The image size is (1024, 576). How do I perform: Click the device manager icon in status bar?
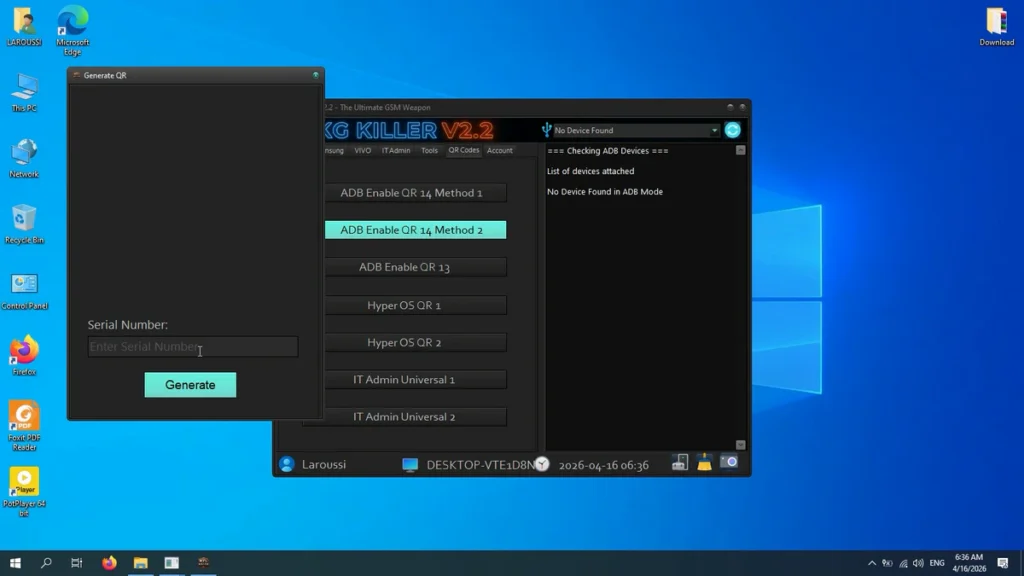(x=680, y=463)
